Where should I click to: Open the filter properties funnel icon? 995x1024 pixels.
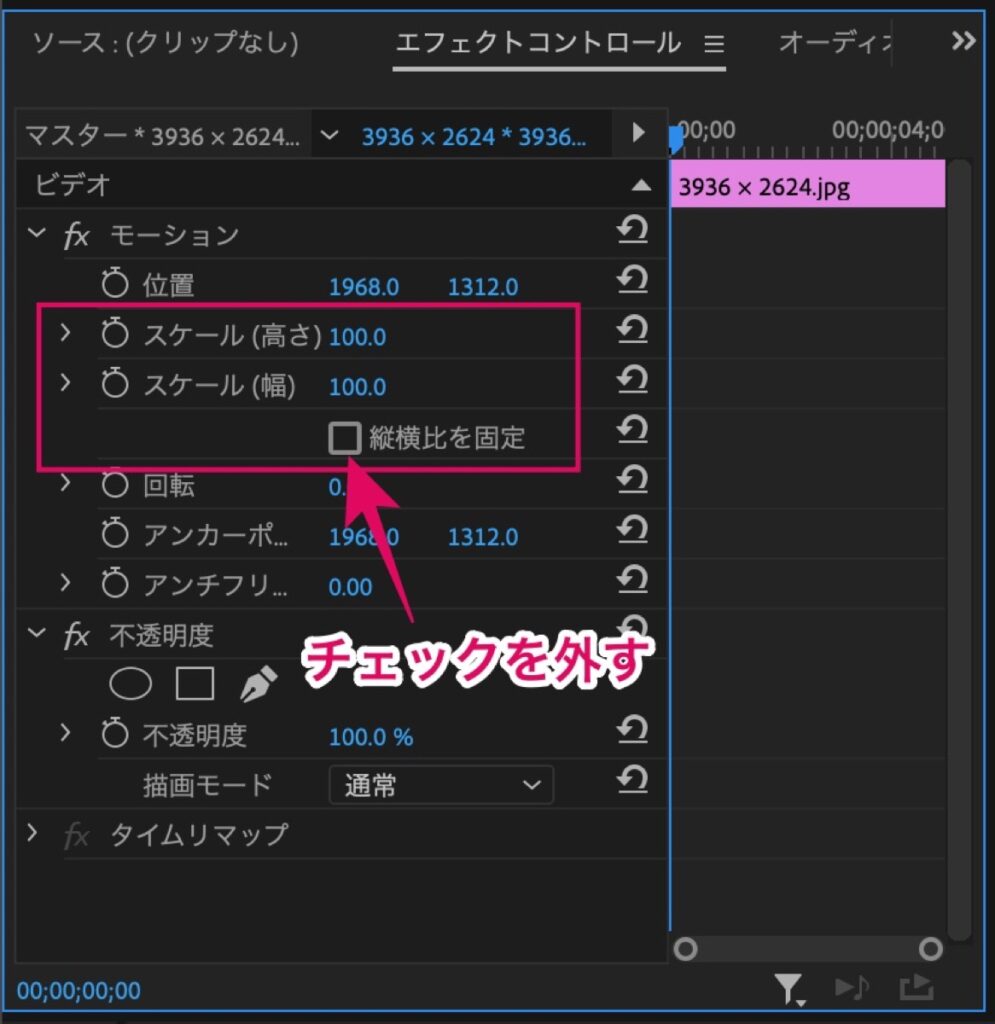[x=789, y=988]
